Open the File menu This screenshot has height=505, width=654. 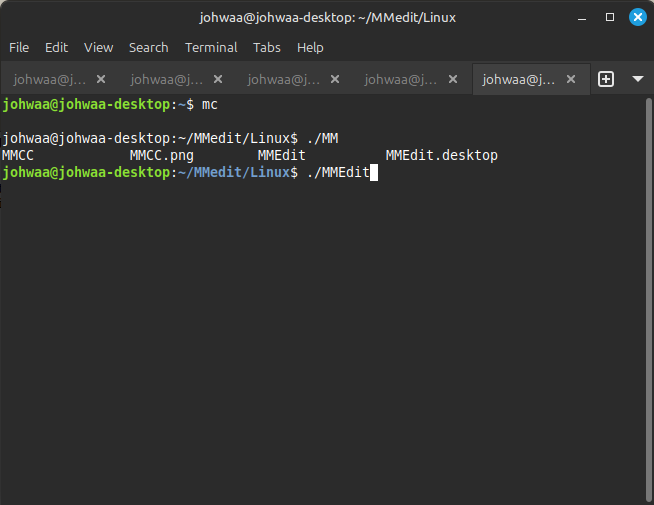click(x=19, y=47)
